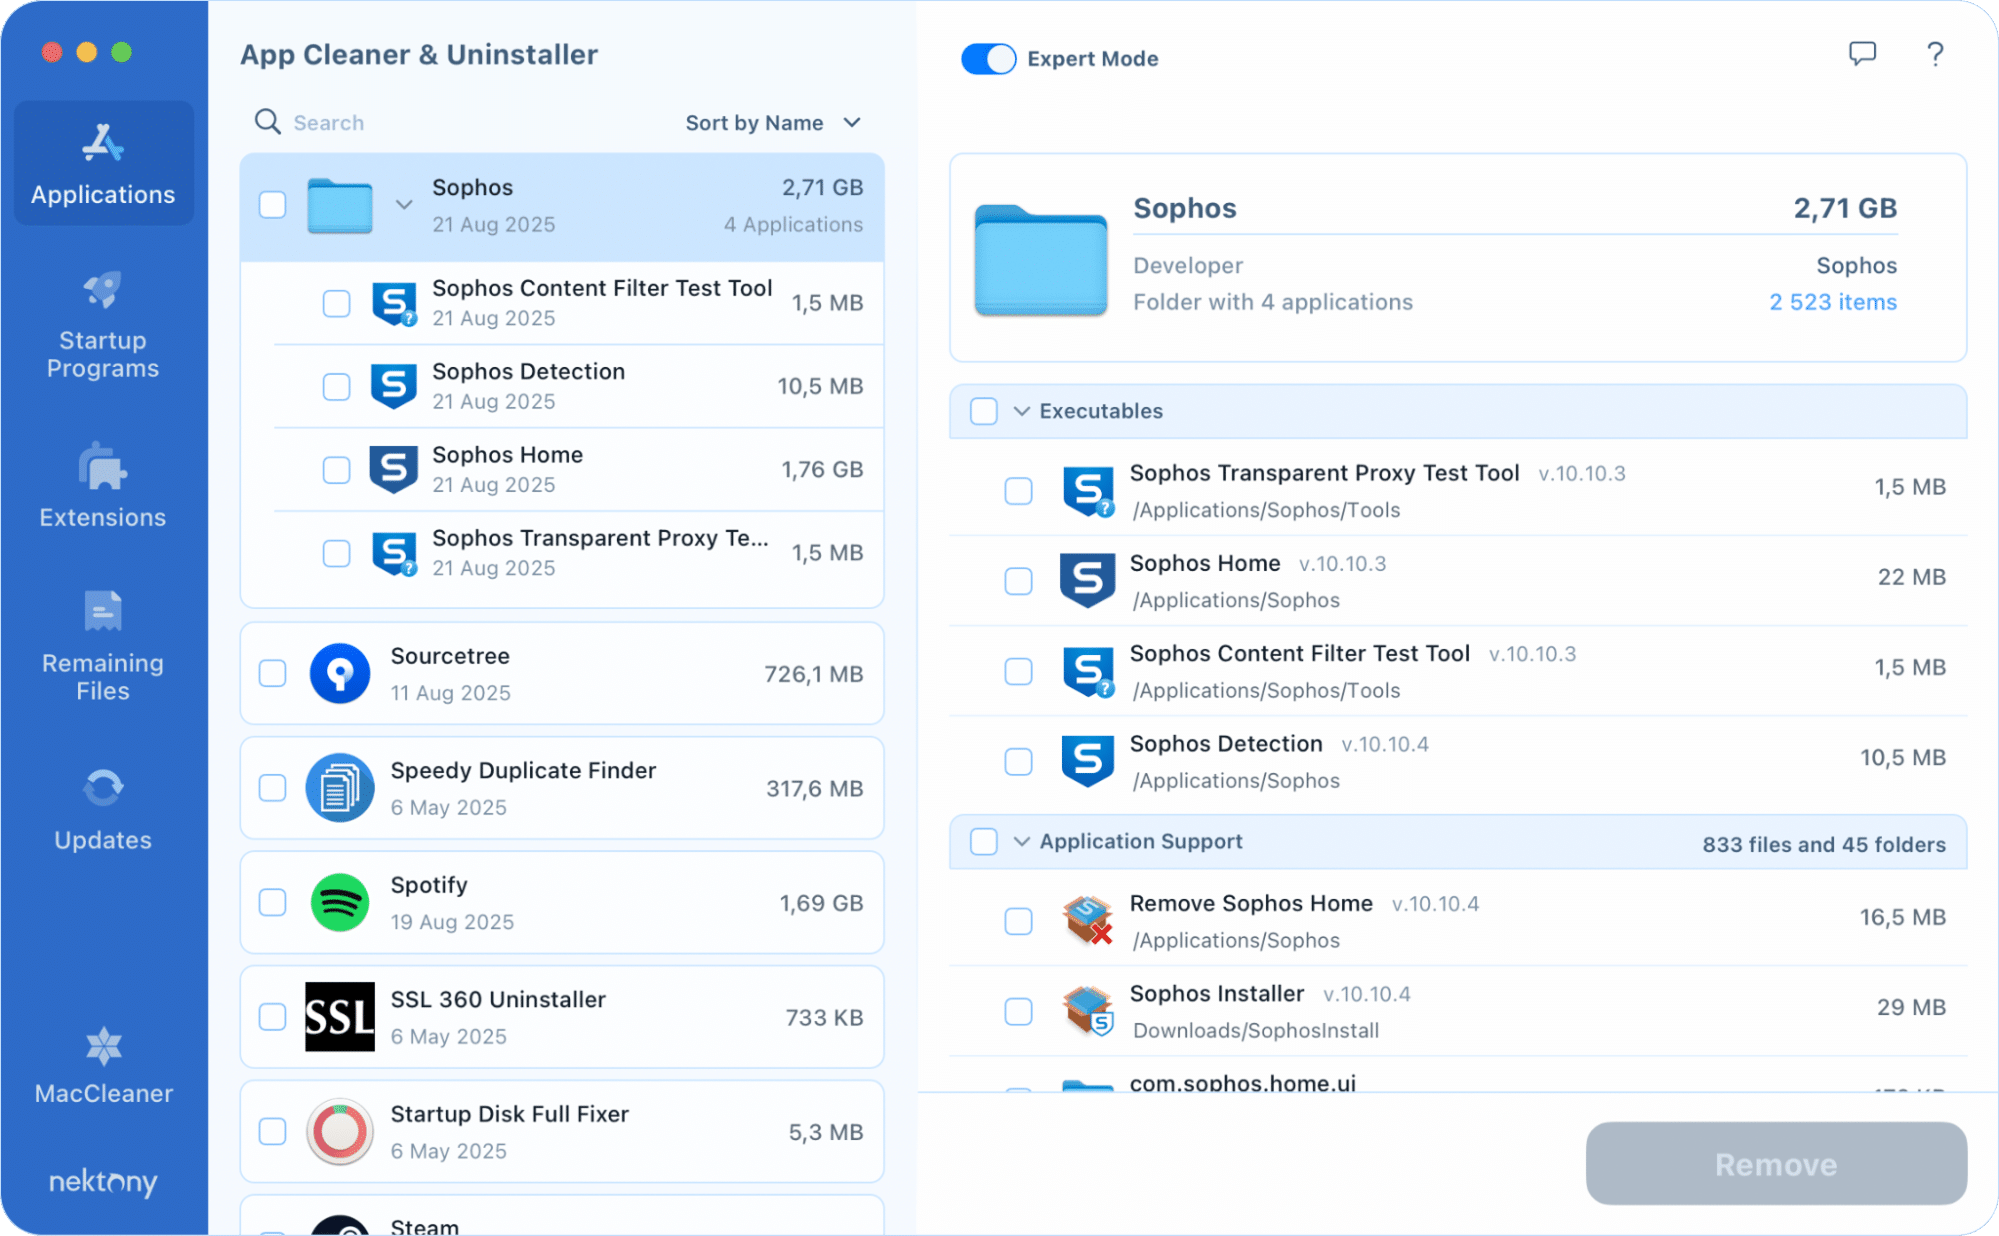Click the Speedy Duplicate Finder icon

[340, 787]
